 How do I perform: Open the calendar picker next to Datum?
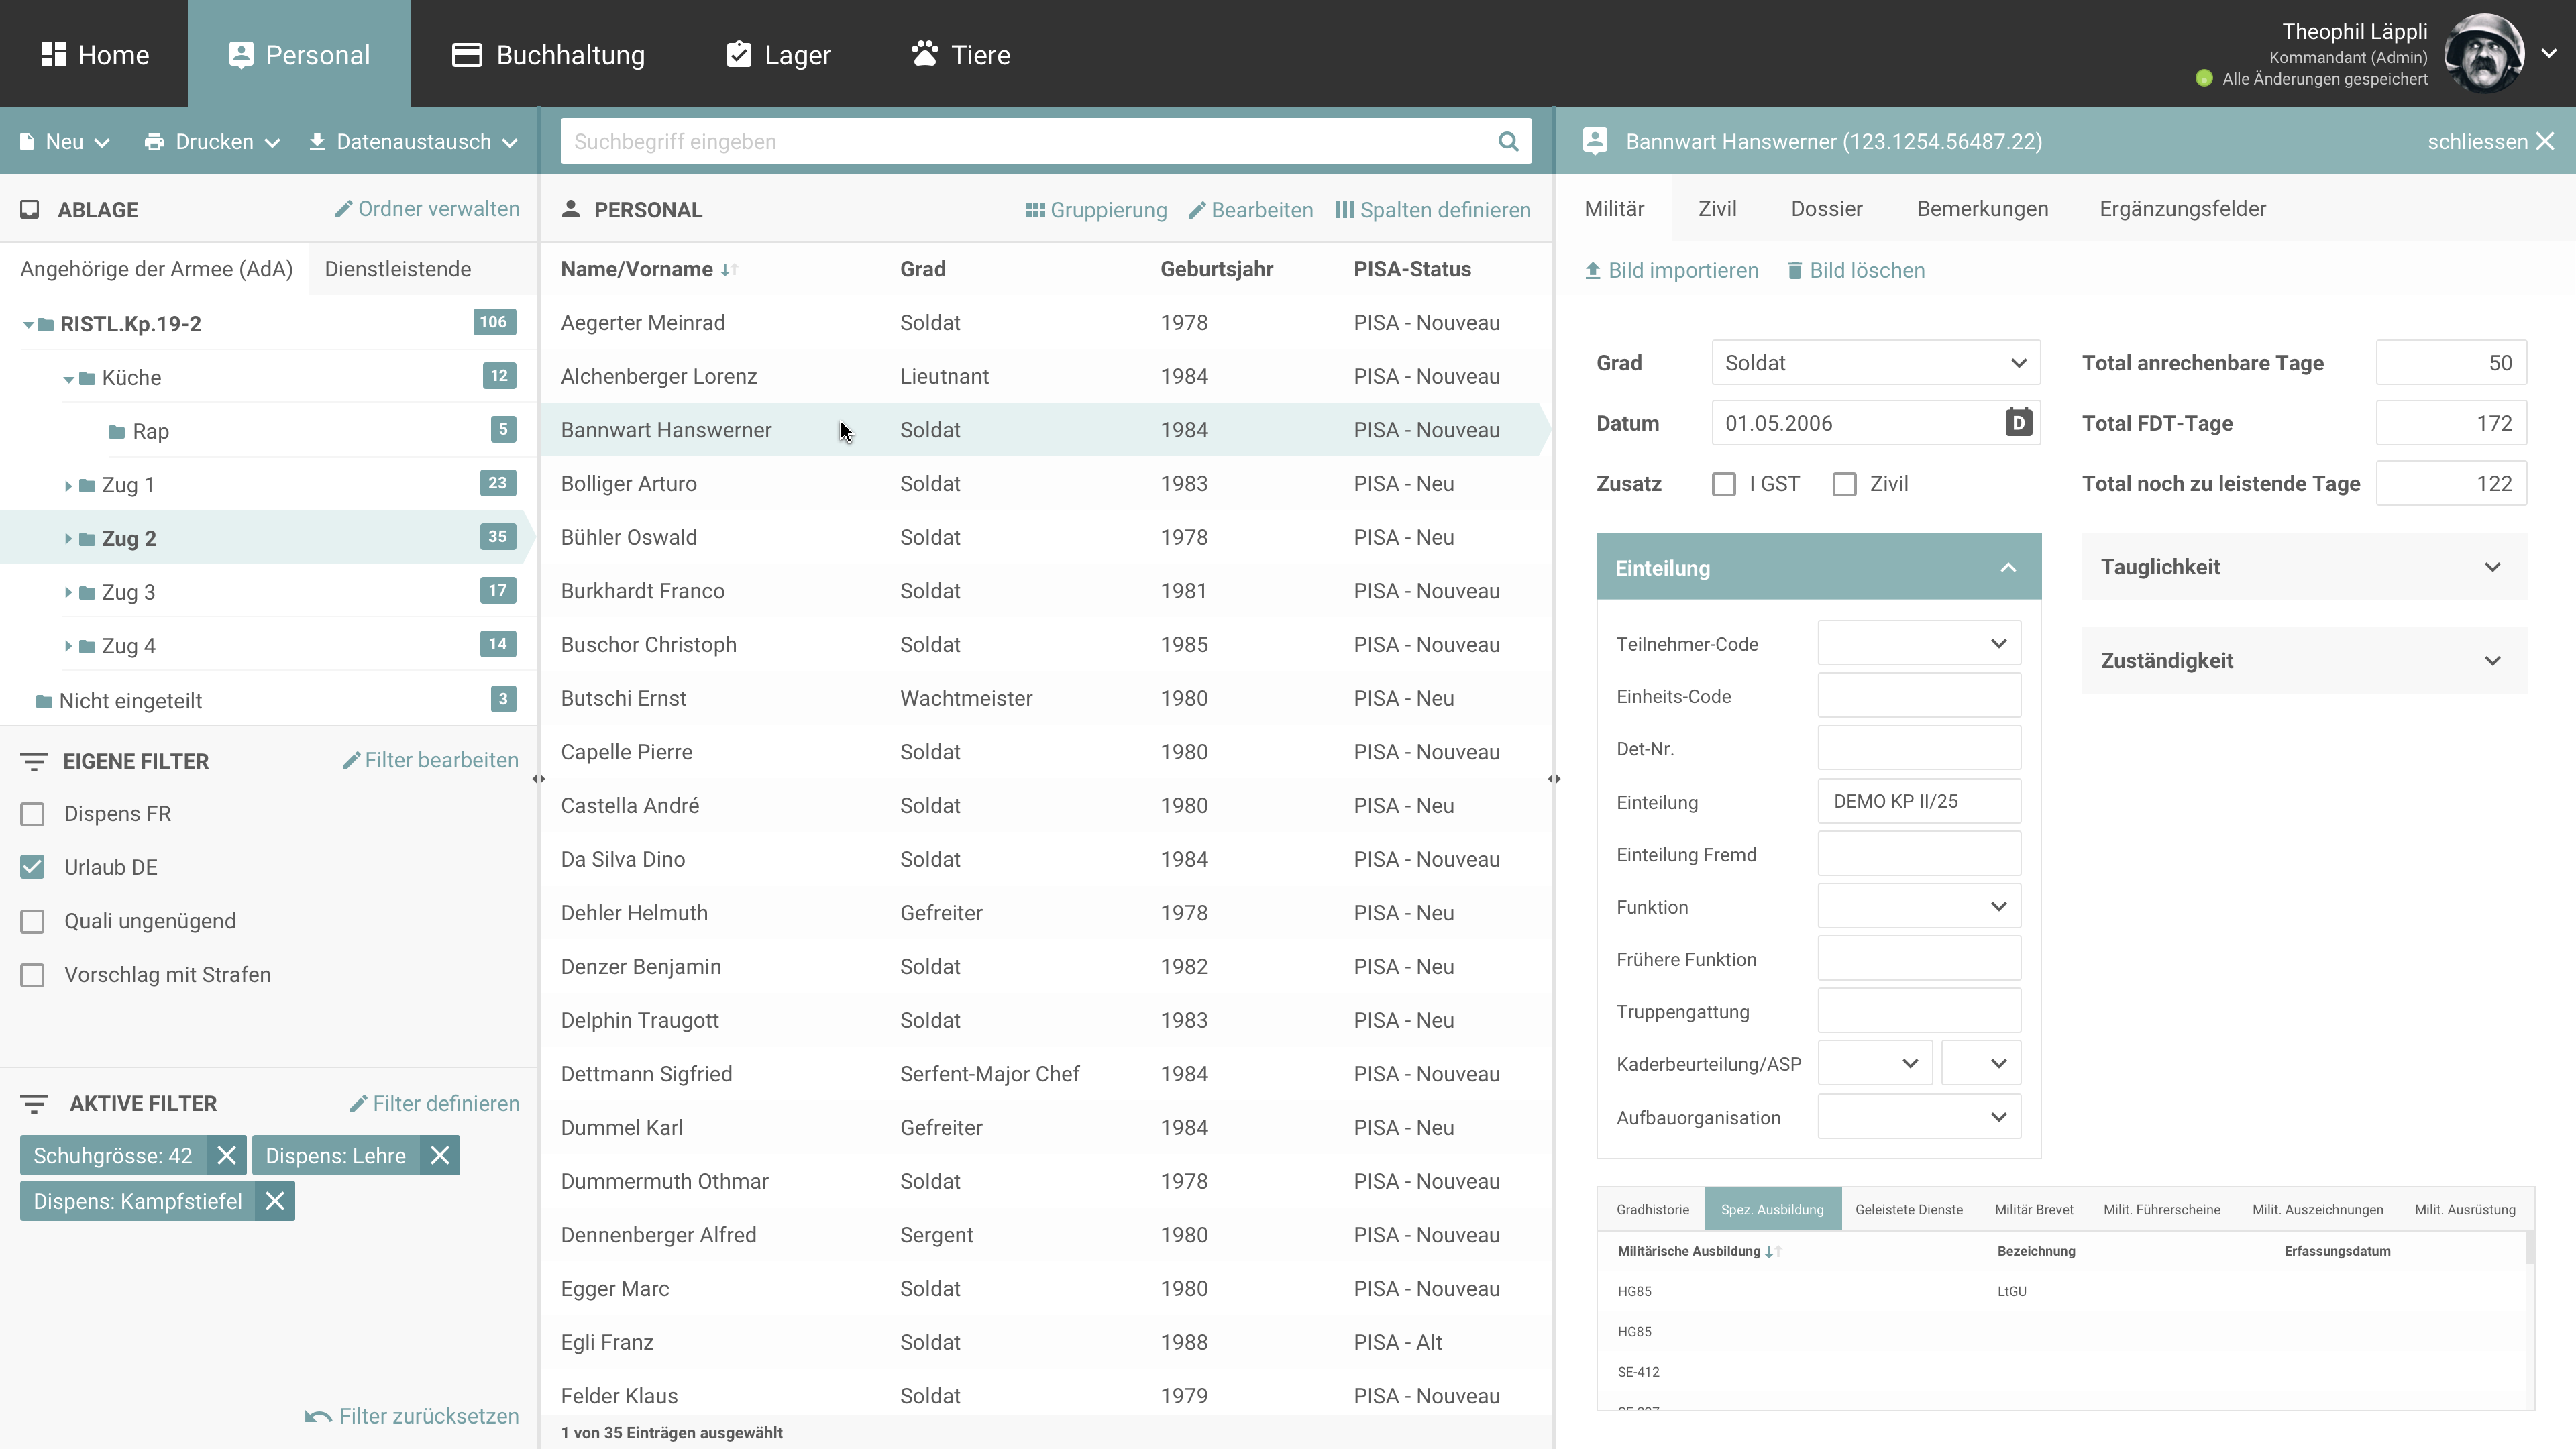tap(2018, 423)
